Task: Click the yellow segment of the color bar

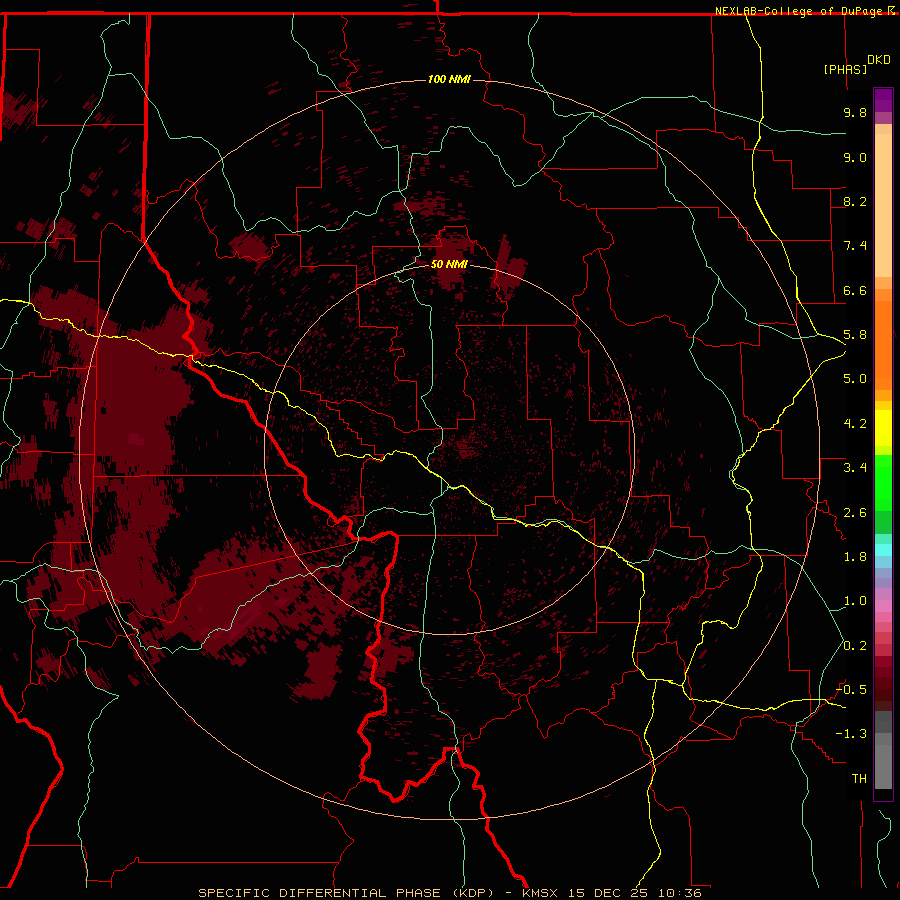Action: click(x=883, y=428)
